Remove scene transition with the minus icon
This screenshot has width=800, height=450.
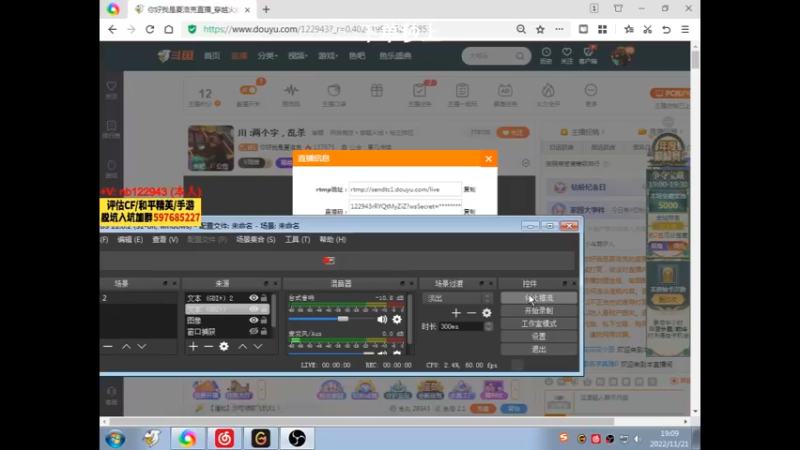(471, 313)
